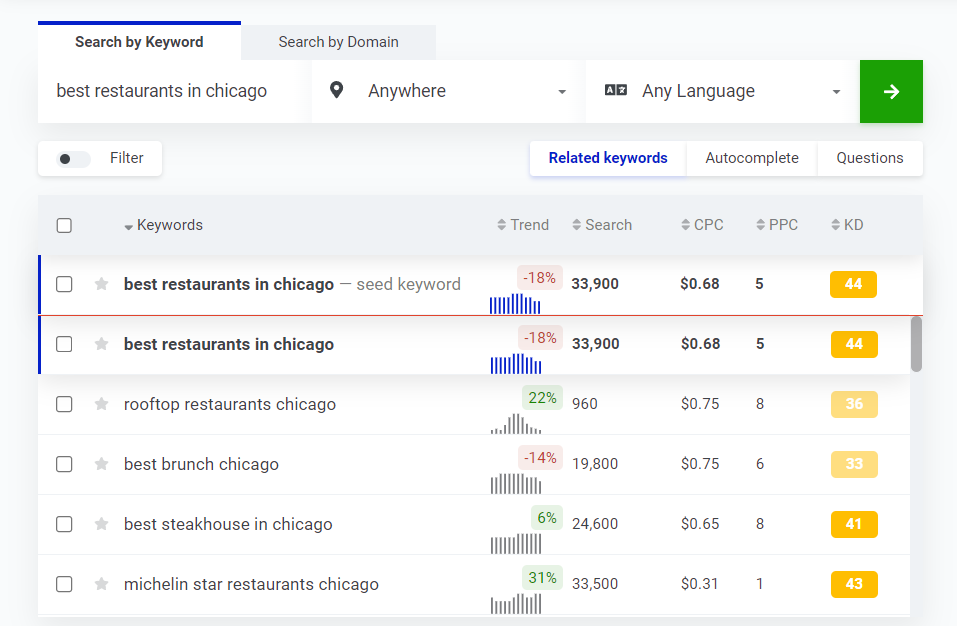Select the Autocomplete view
The width and height of the screenshot is (957, 626).
[751, 158]
